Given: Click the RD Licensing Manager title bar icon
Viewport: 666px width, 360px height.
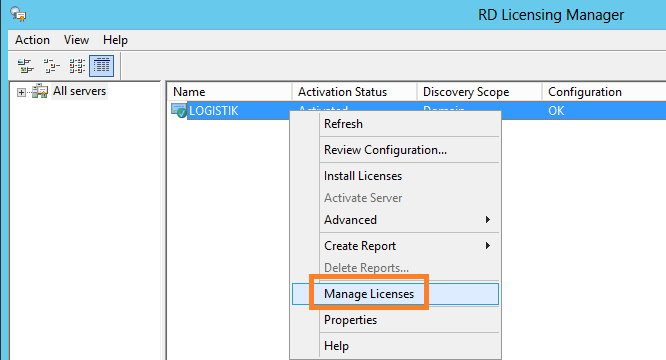Looking at the screenshot, I should (18, 14).
